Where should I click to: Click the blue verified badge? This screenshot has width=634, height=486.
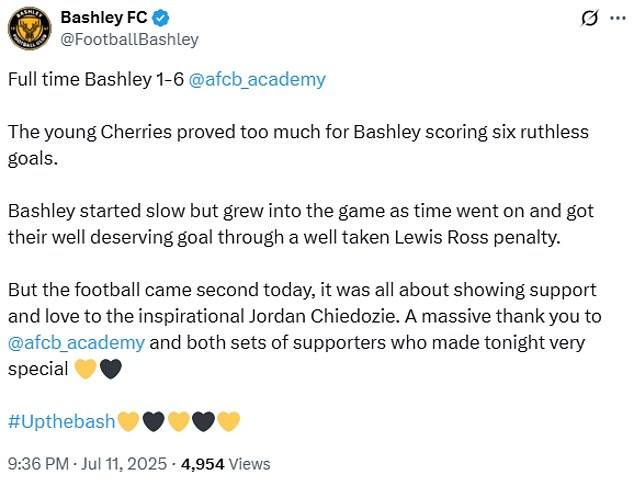click(161, 18)
